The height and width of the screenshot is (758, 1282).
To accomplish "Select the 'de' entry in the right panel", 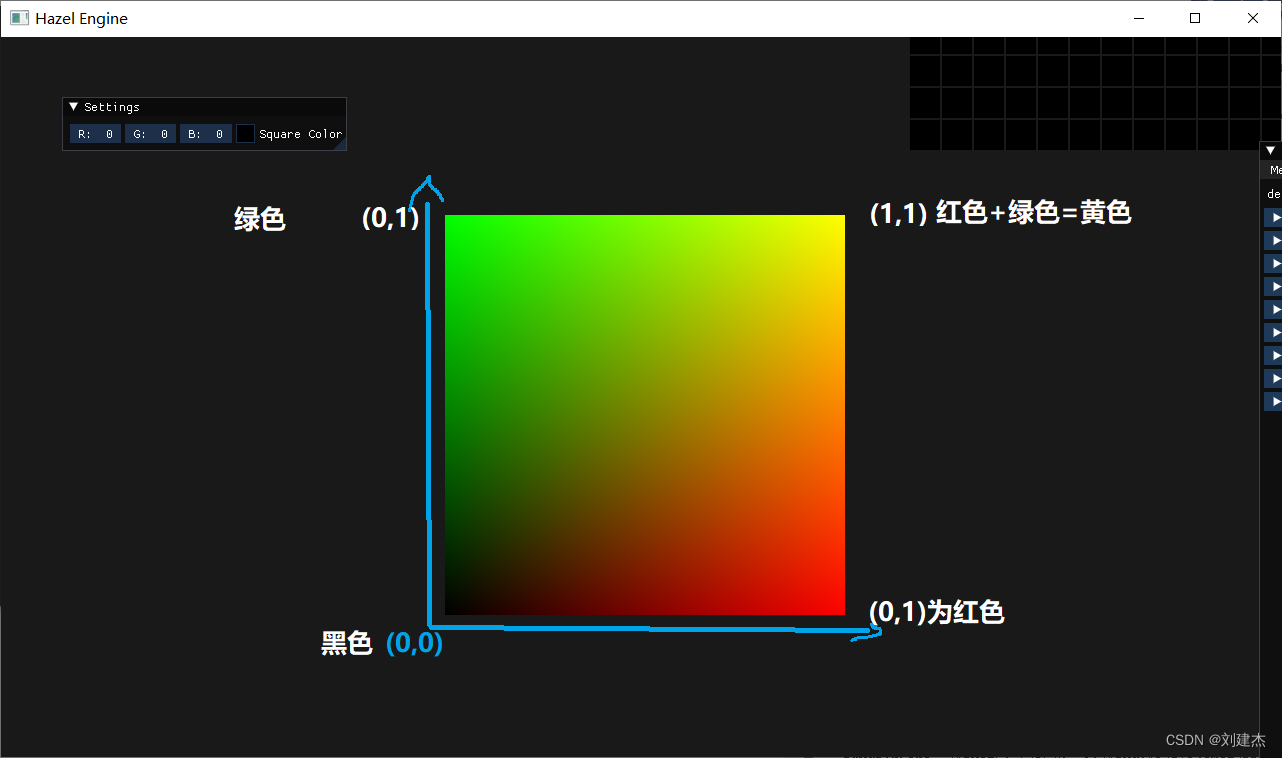I will (1272, 193).
